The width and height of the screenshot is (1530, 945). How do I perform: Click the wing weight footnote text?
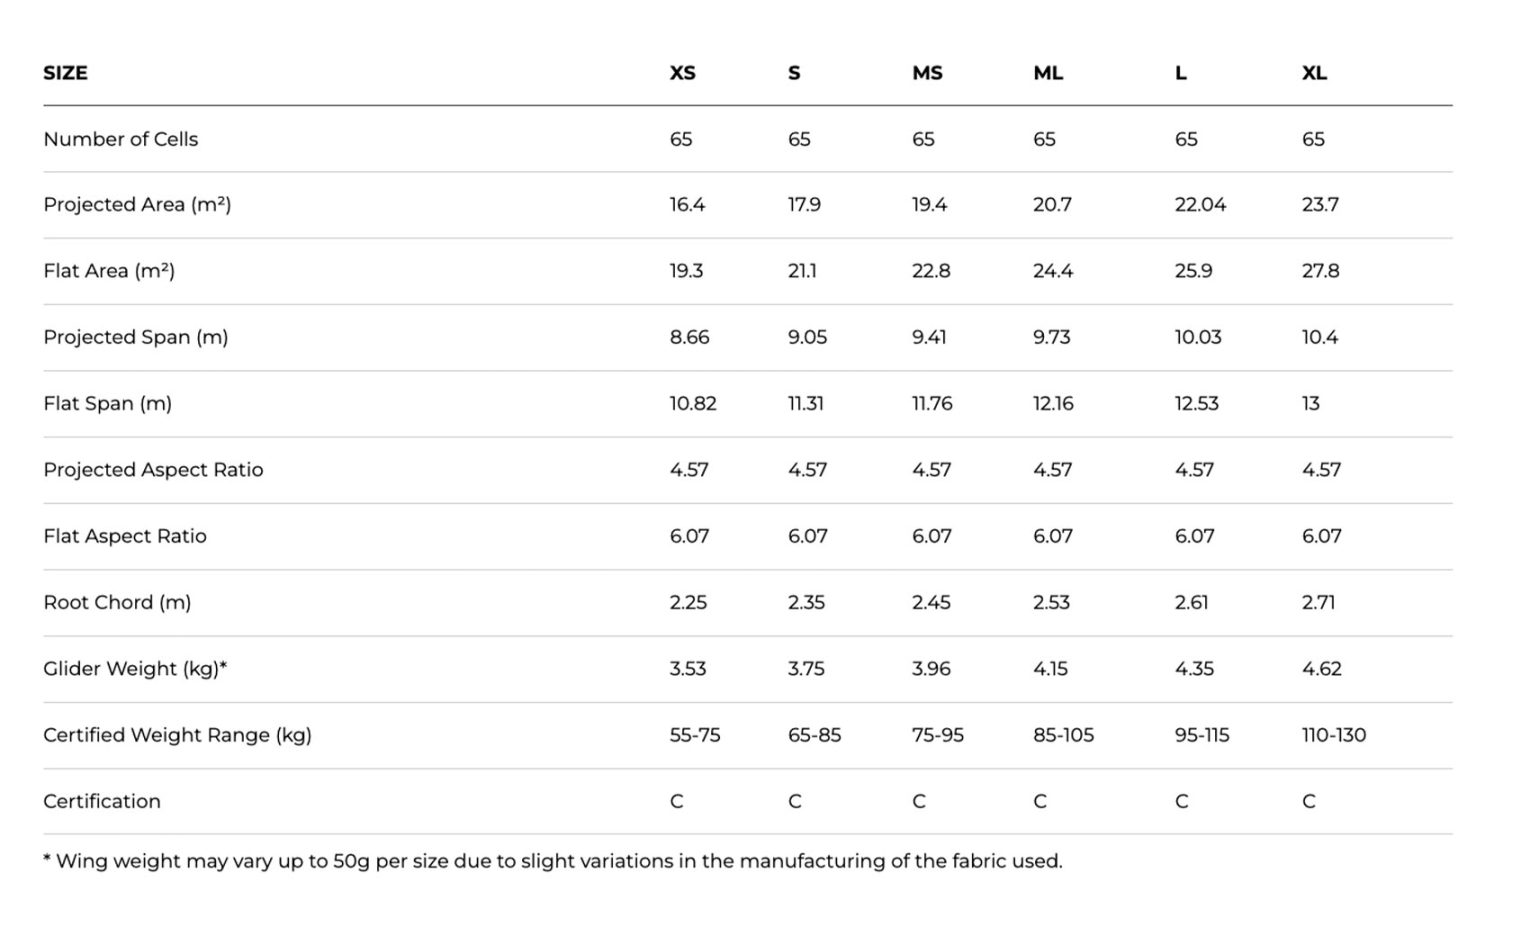tap(552, 861)
